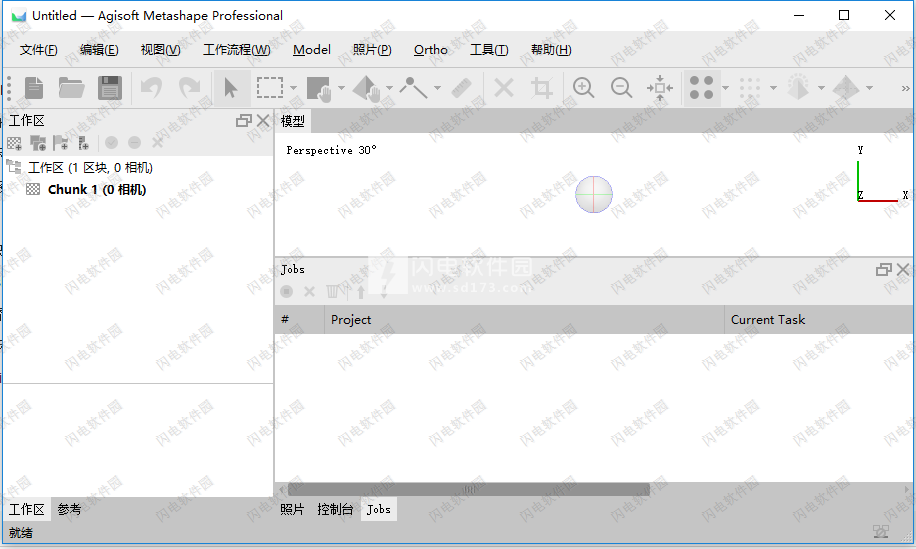
Task: Open the Model menu
Action: pos(312,50)
